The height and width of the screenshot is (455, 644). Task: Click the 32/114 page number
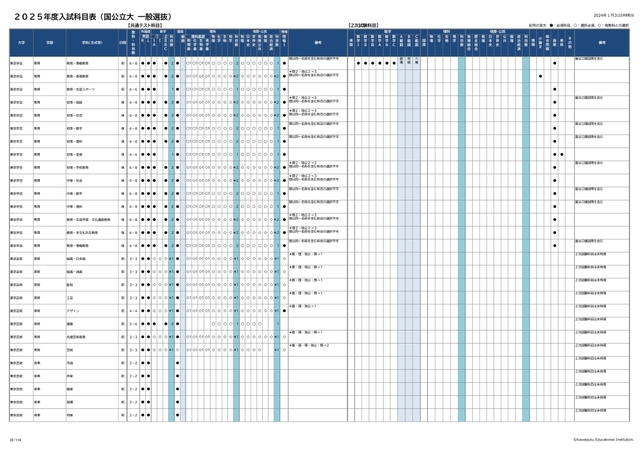(x=14, y=437)
